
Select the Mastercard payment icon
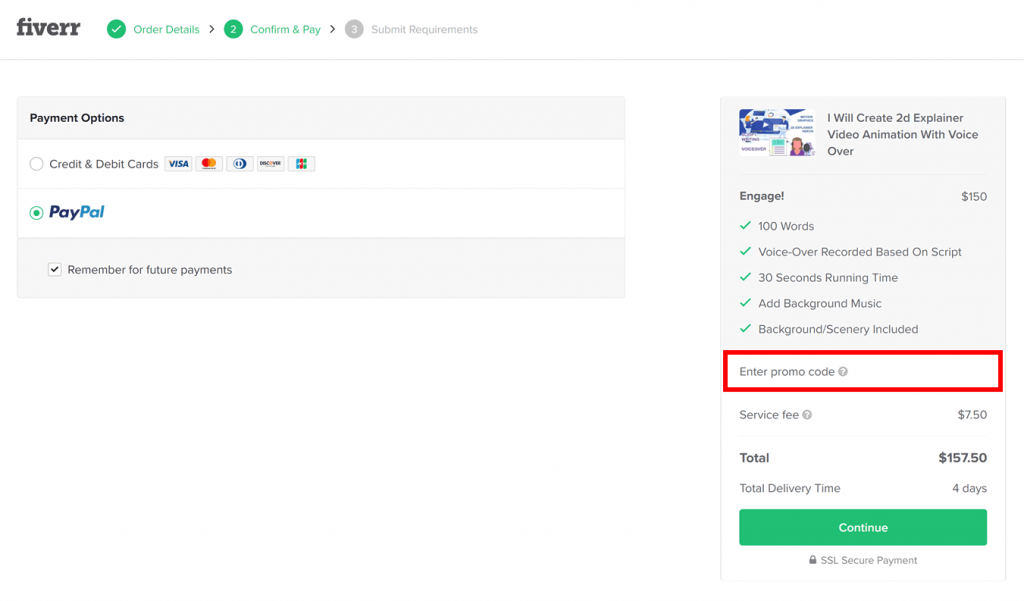coord(208,163)
